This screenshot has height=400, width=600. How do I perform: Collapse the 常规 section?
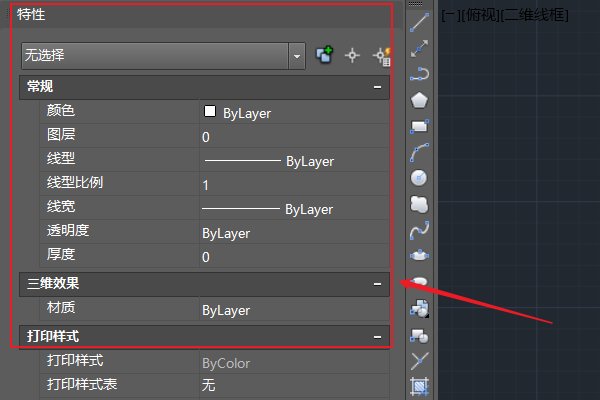tap(377, 87)
